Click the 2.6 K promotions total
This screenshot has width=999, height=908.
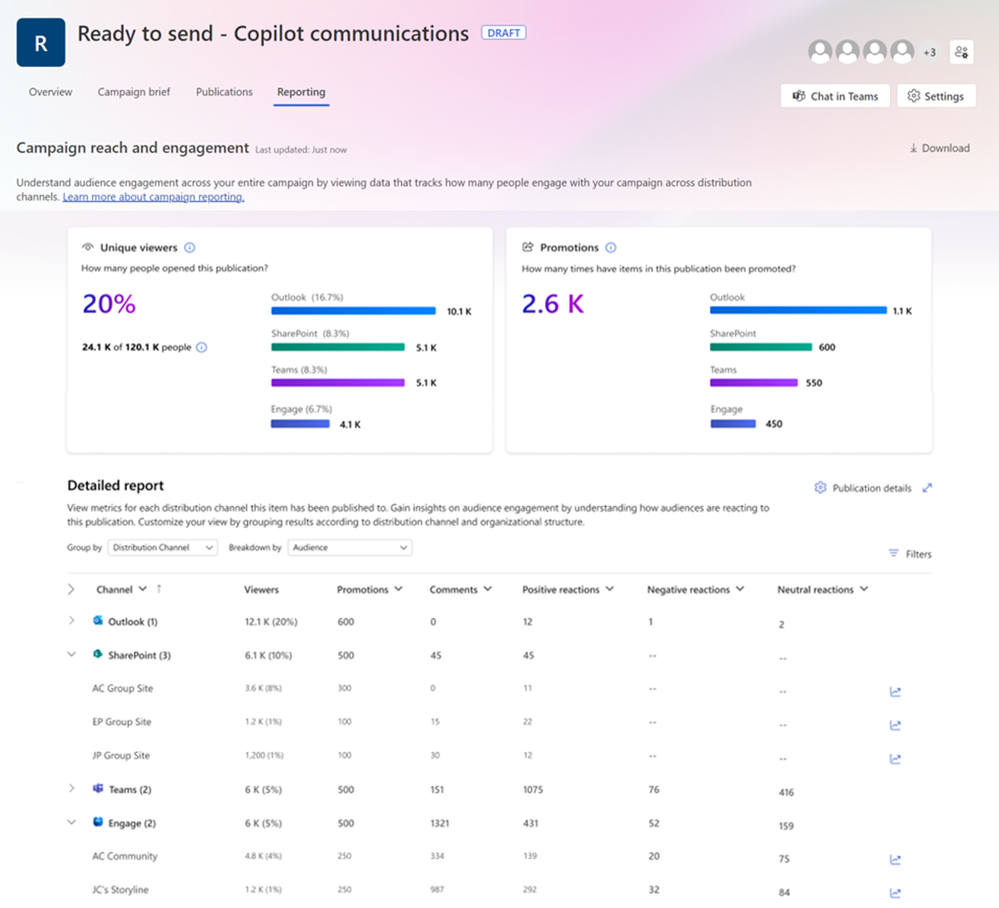[x=553, y=304]
